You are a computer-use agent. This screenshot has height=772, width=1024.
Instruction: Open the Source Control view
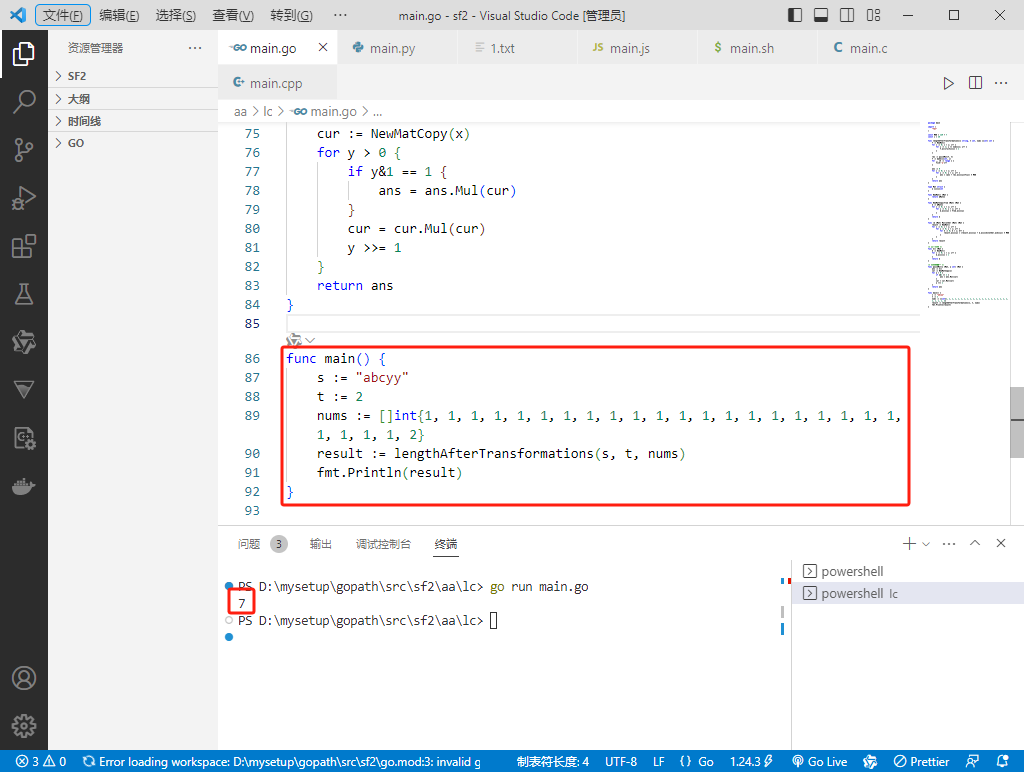tap(24, 150)
